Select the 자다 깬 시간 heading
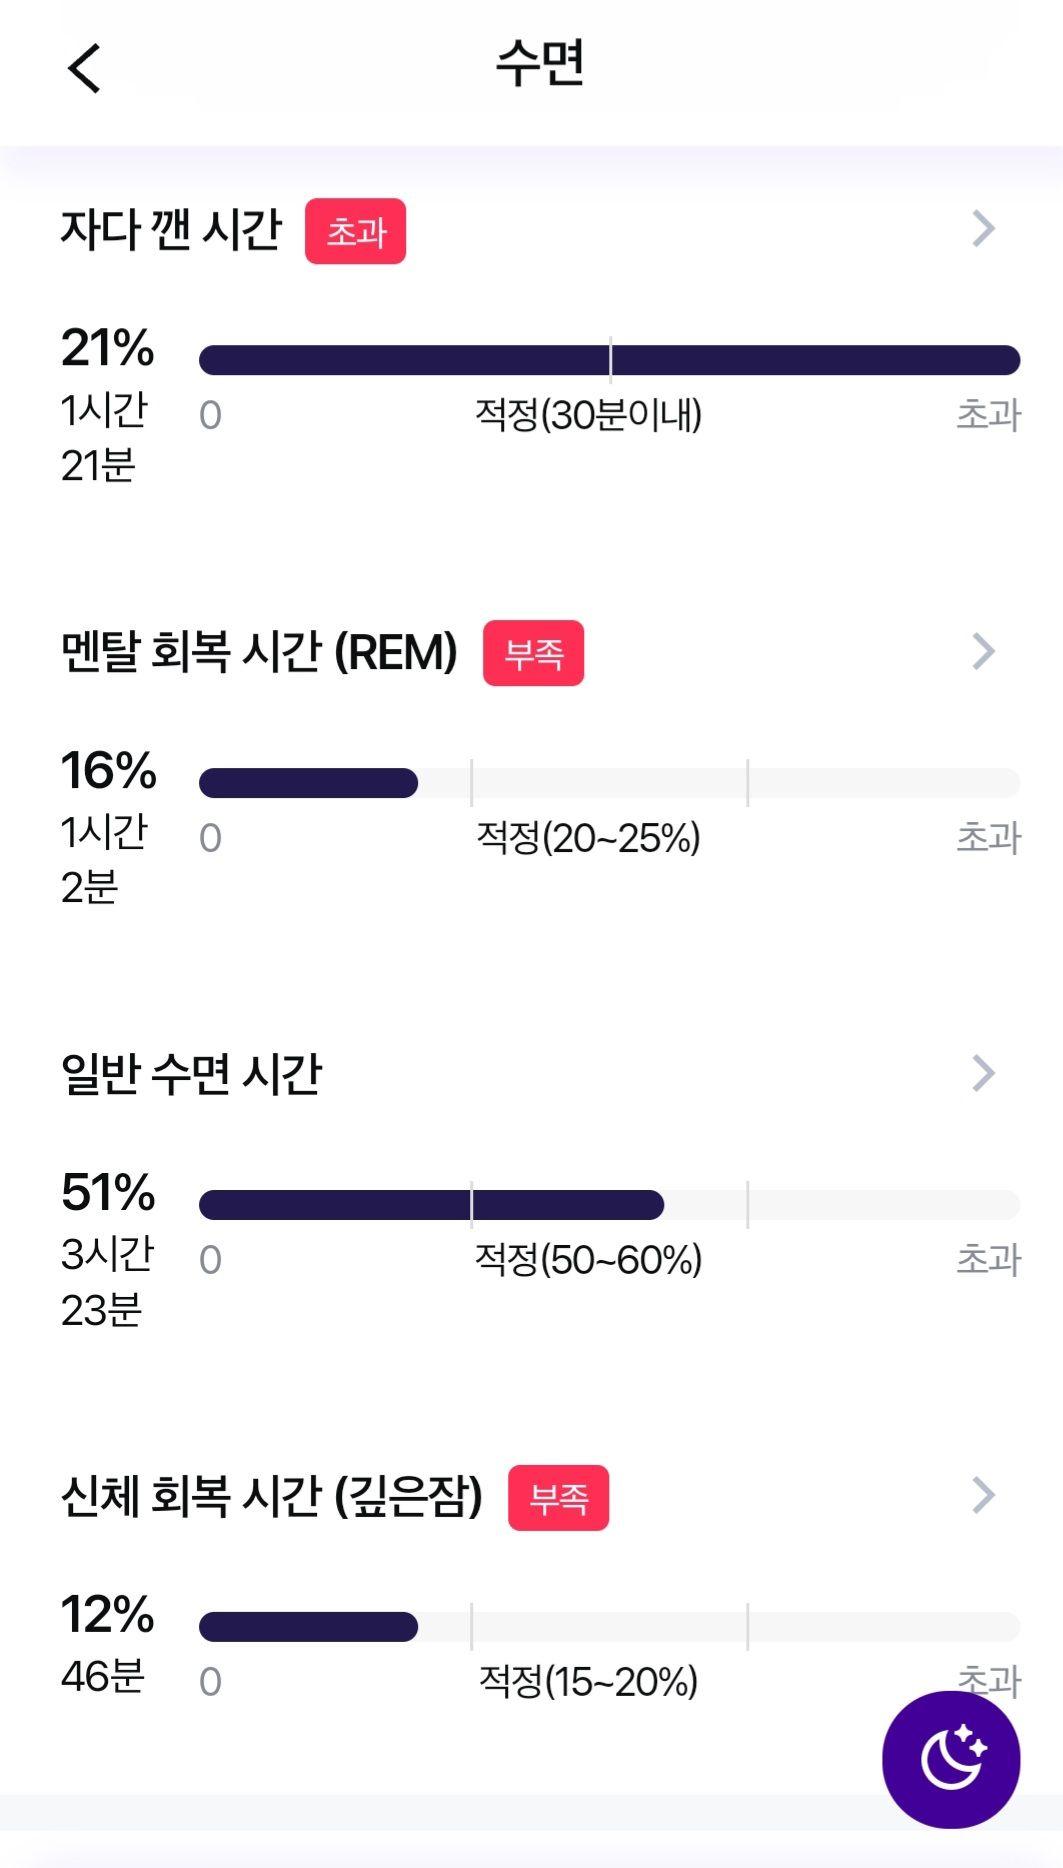Screen dimensions: 1063x1868 [x=171, y=230]
